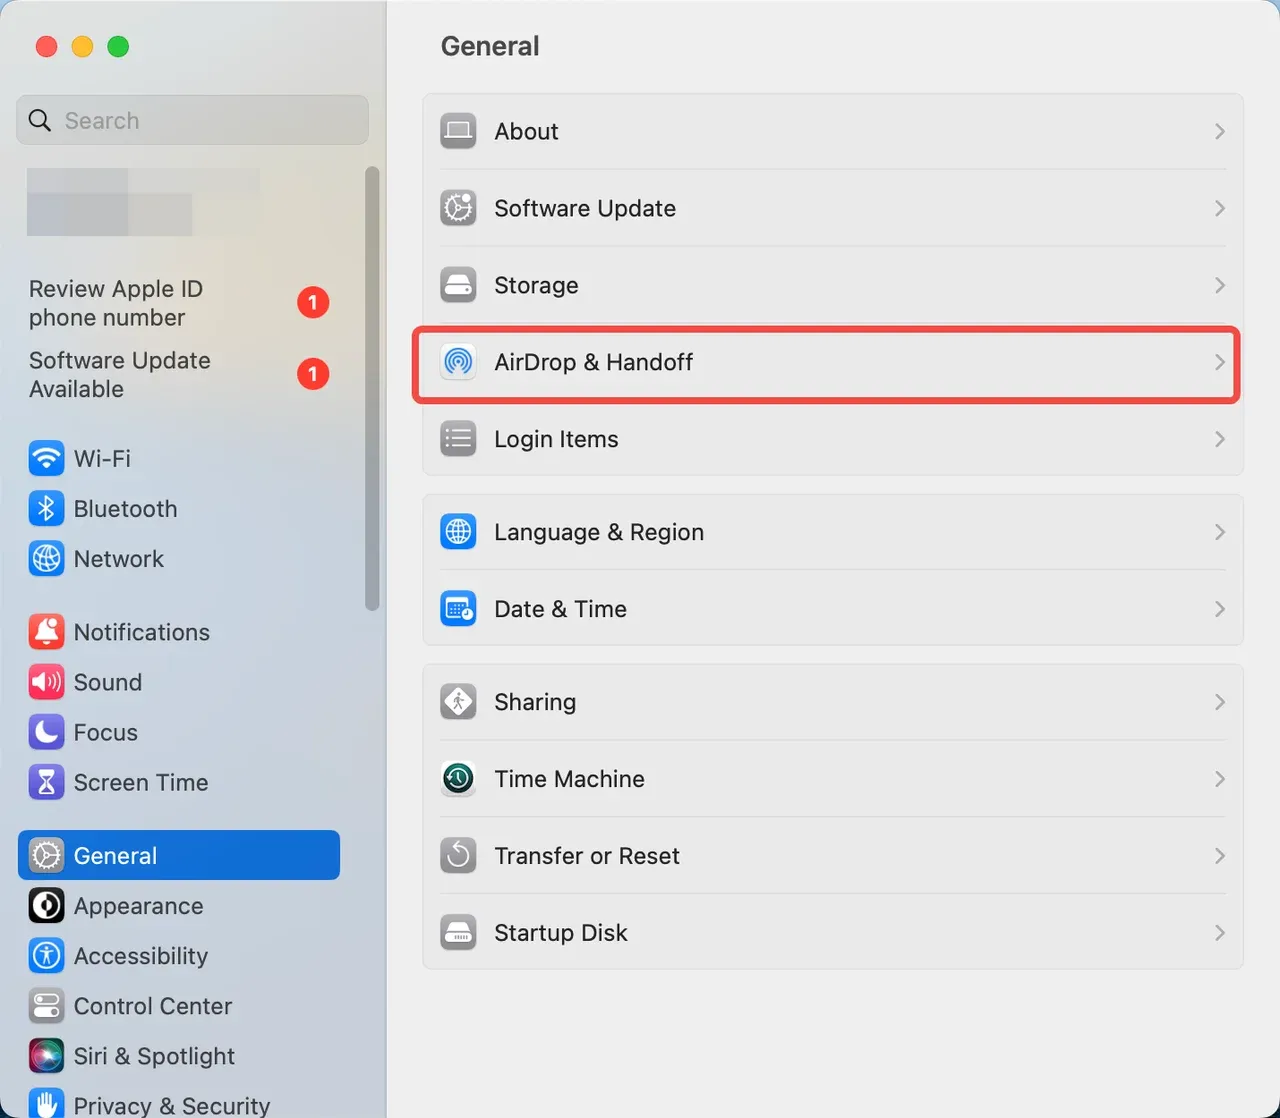Click the Sharing row chevron
The height and width of the screenshot is (1118, 1280).
click(1219, 702)
